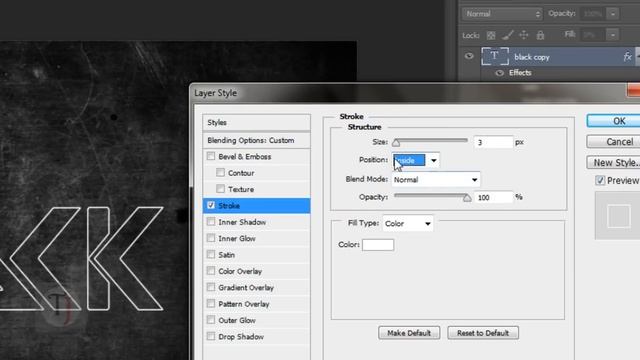
Task: Enable Satin checkbox
Action: click(x=211, y=254)
